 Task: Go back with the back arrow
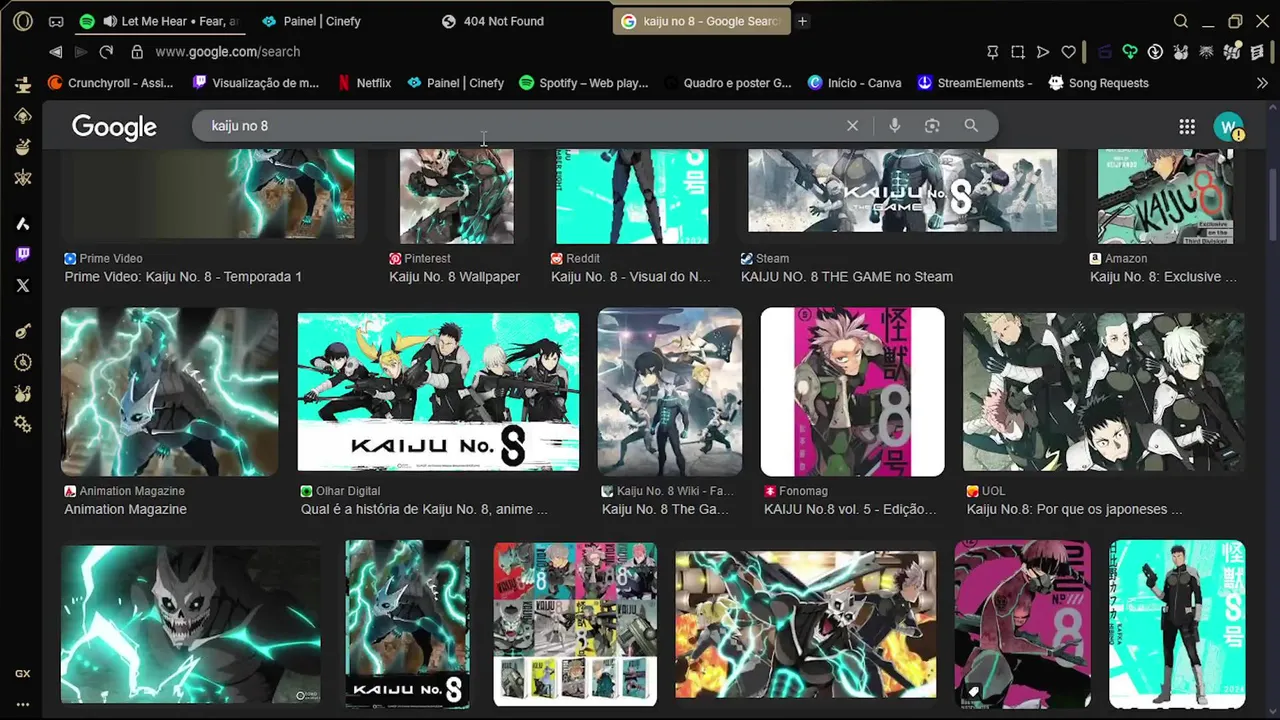click(x=55, y=52)
